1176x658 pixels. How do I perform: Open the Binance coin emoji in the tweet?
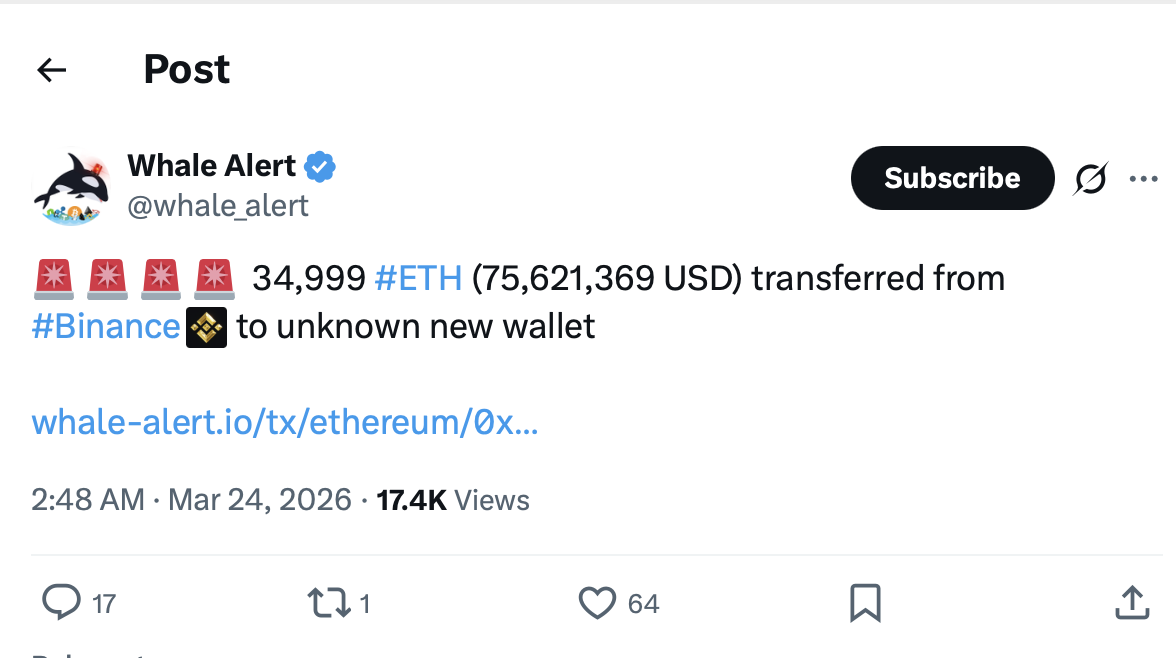205,327
